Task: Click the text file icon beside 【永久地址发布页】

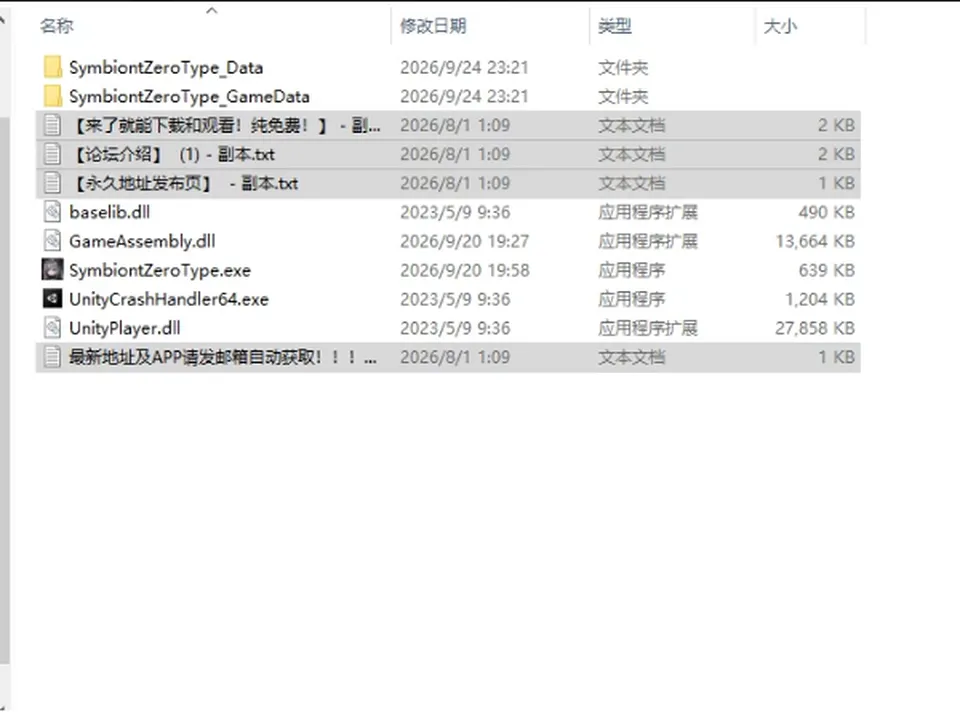Action: 53,183
